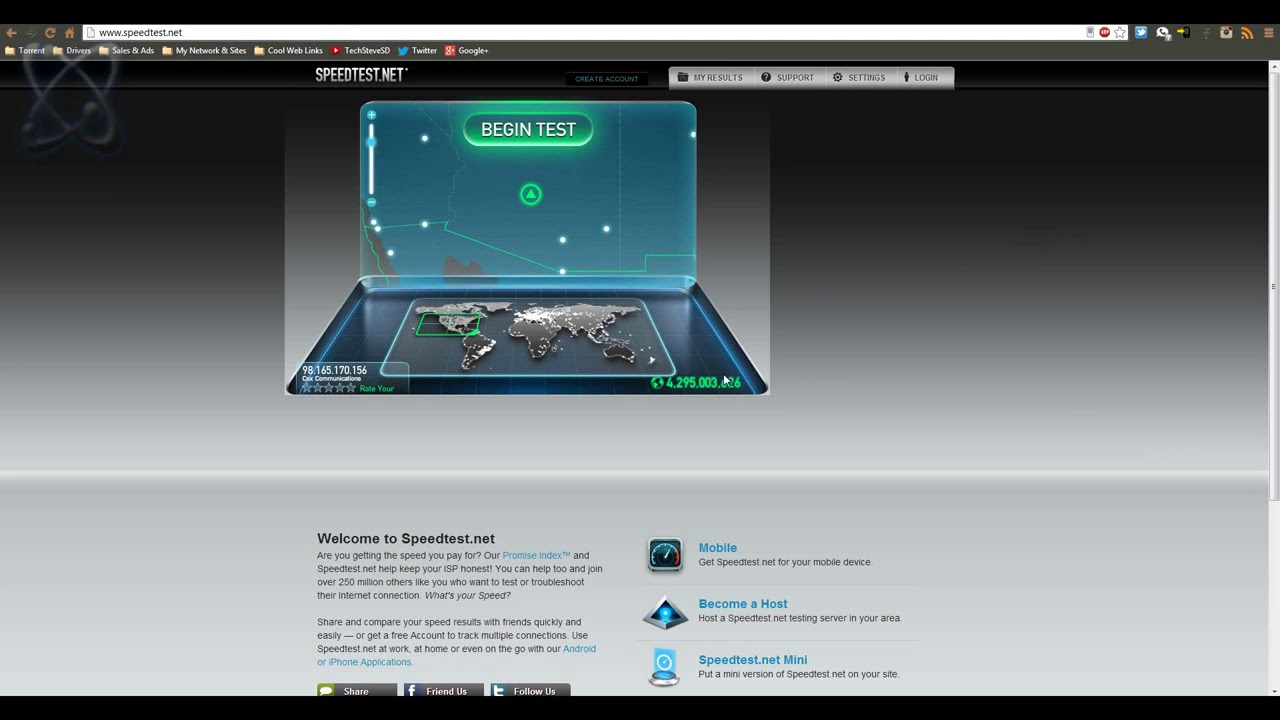Viewport: 1280px width, 720px height.
Task: Go back with the browser back arrow
Action: click(x=11, y=33)
